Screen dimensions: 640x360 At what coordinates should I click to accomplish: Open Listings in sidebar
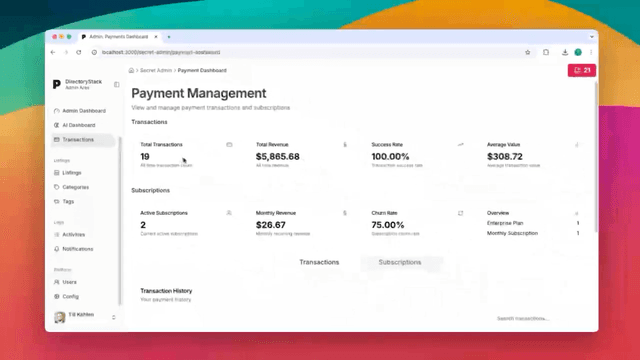(x=68, y=173)
